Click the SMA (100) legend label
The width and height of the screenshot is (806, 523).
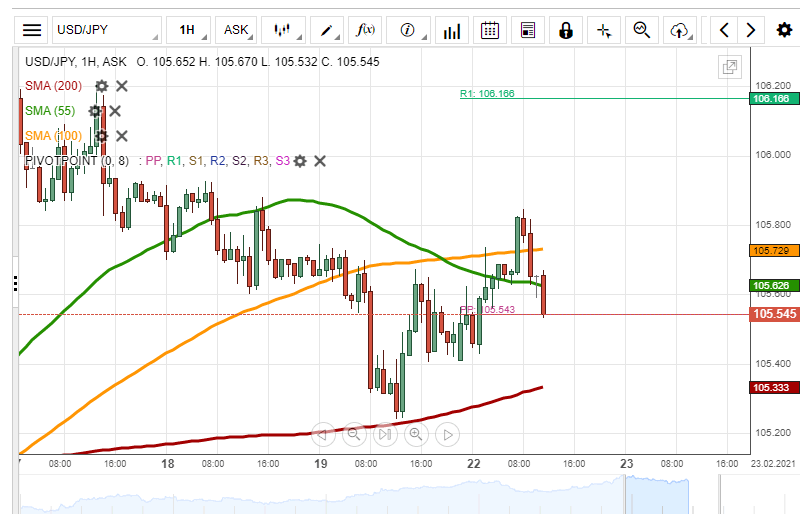tap(53, 136)
